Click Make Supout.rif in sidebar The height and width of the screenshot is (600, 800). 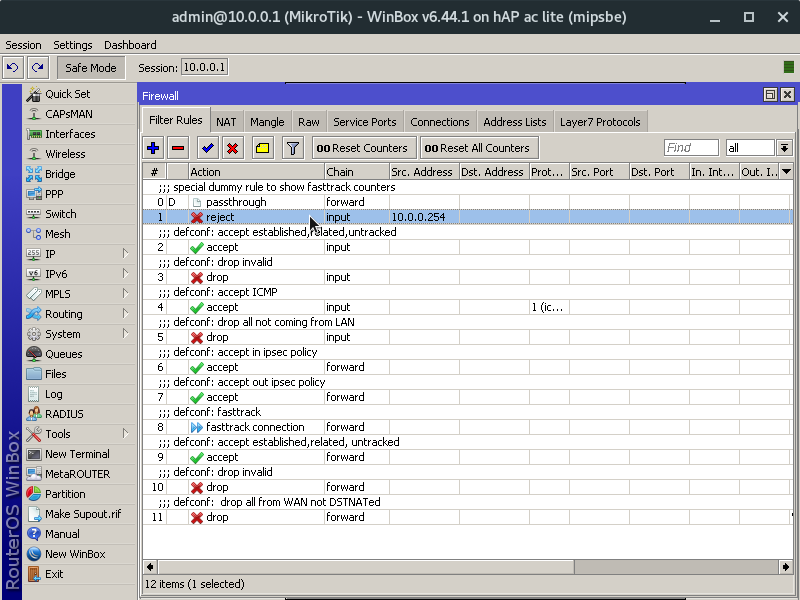(x=80, y=514)
